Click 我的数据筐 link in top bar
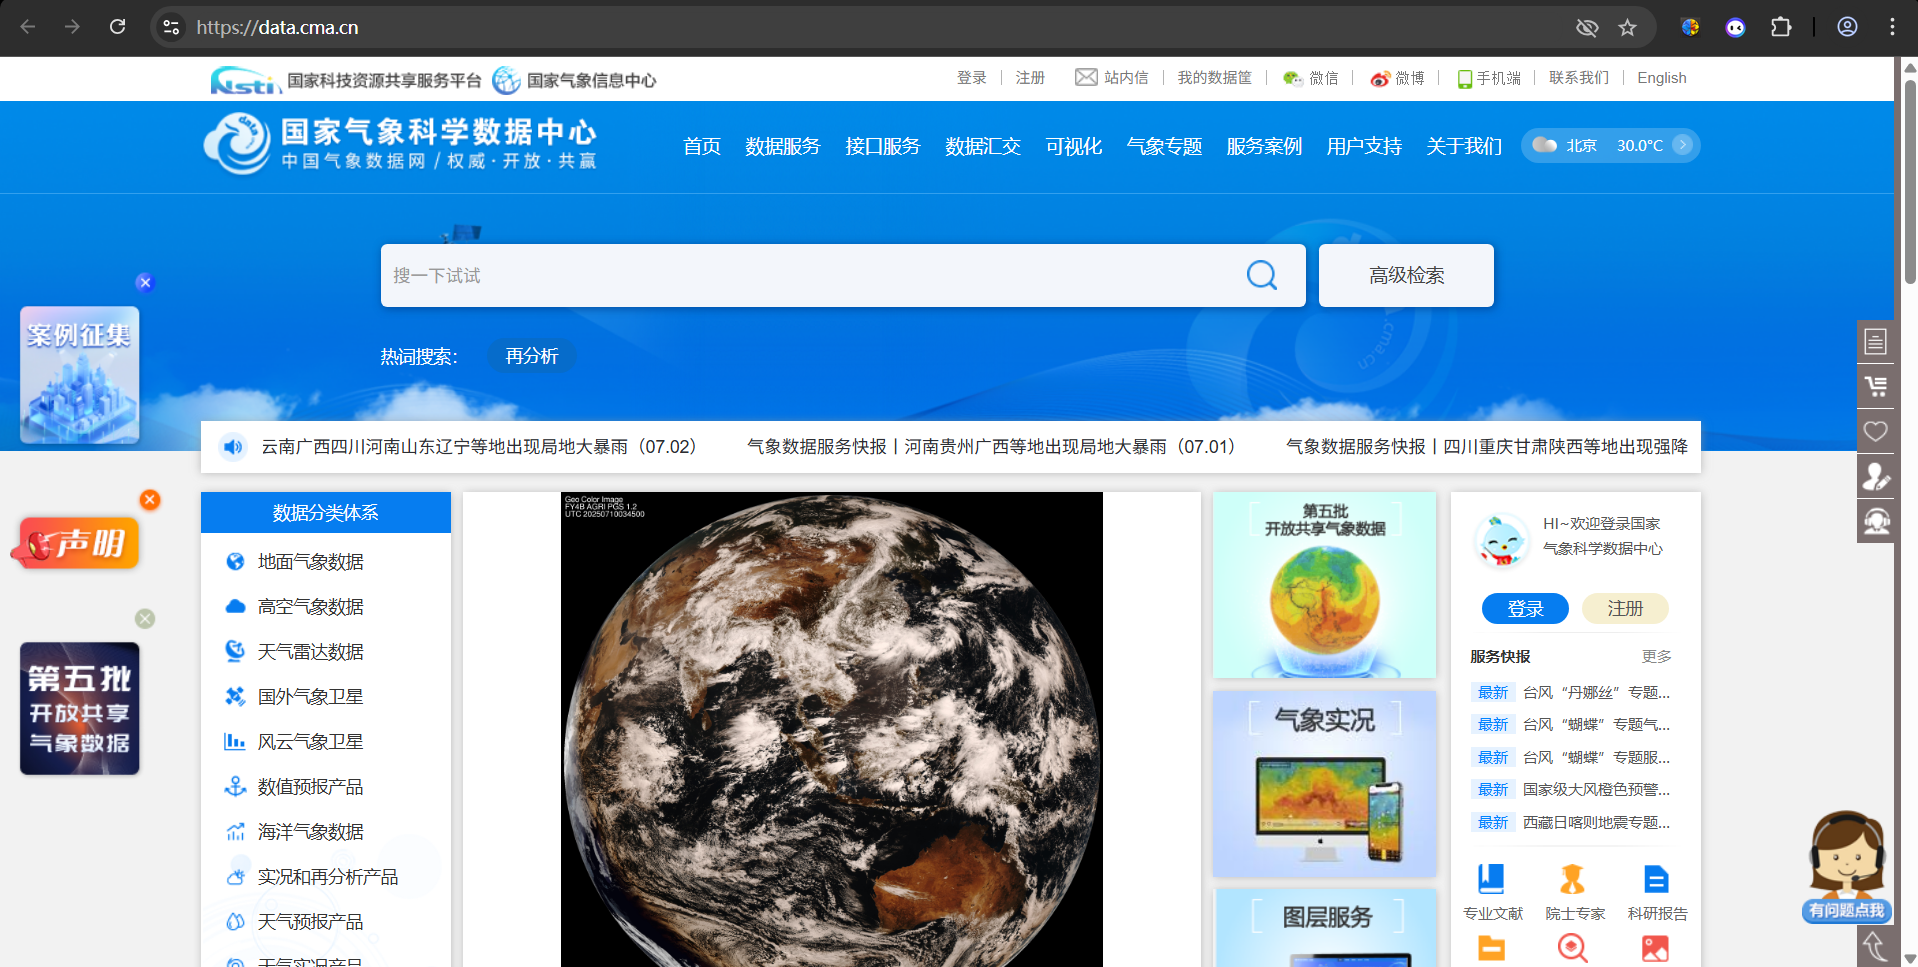The width and height of the screenshot is (1918, 967). tap(1214, 78)
